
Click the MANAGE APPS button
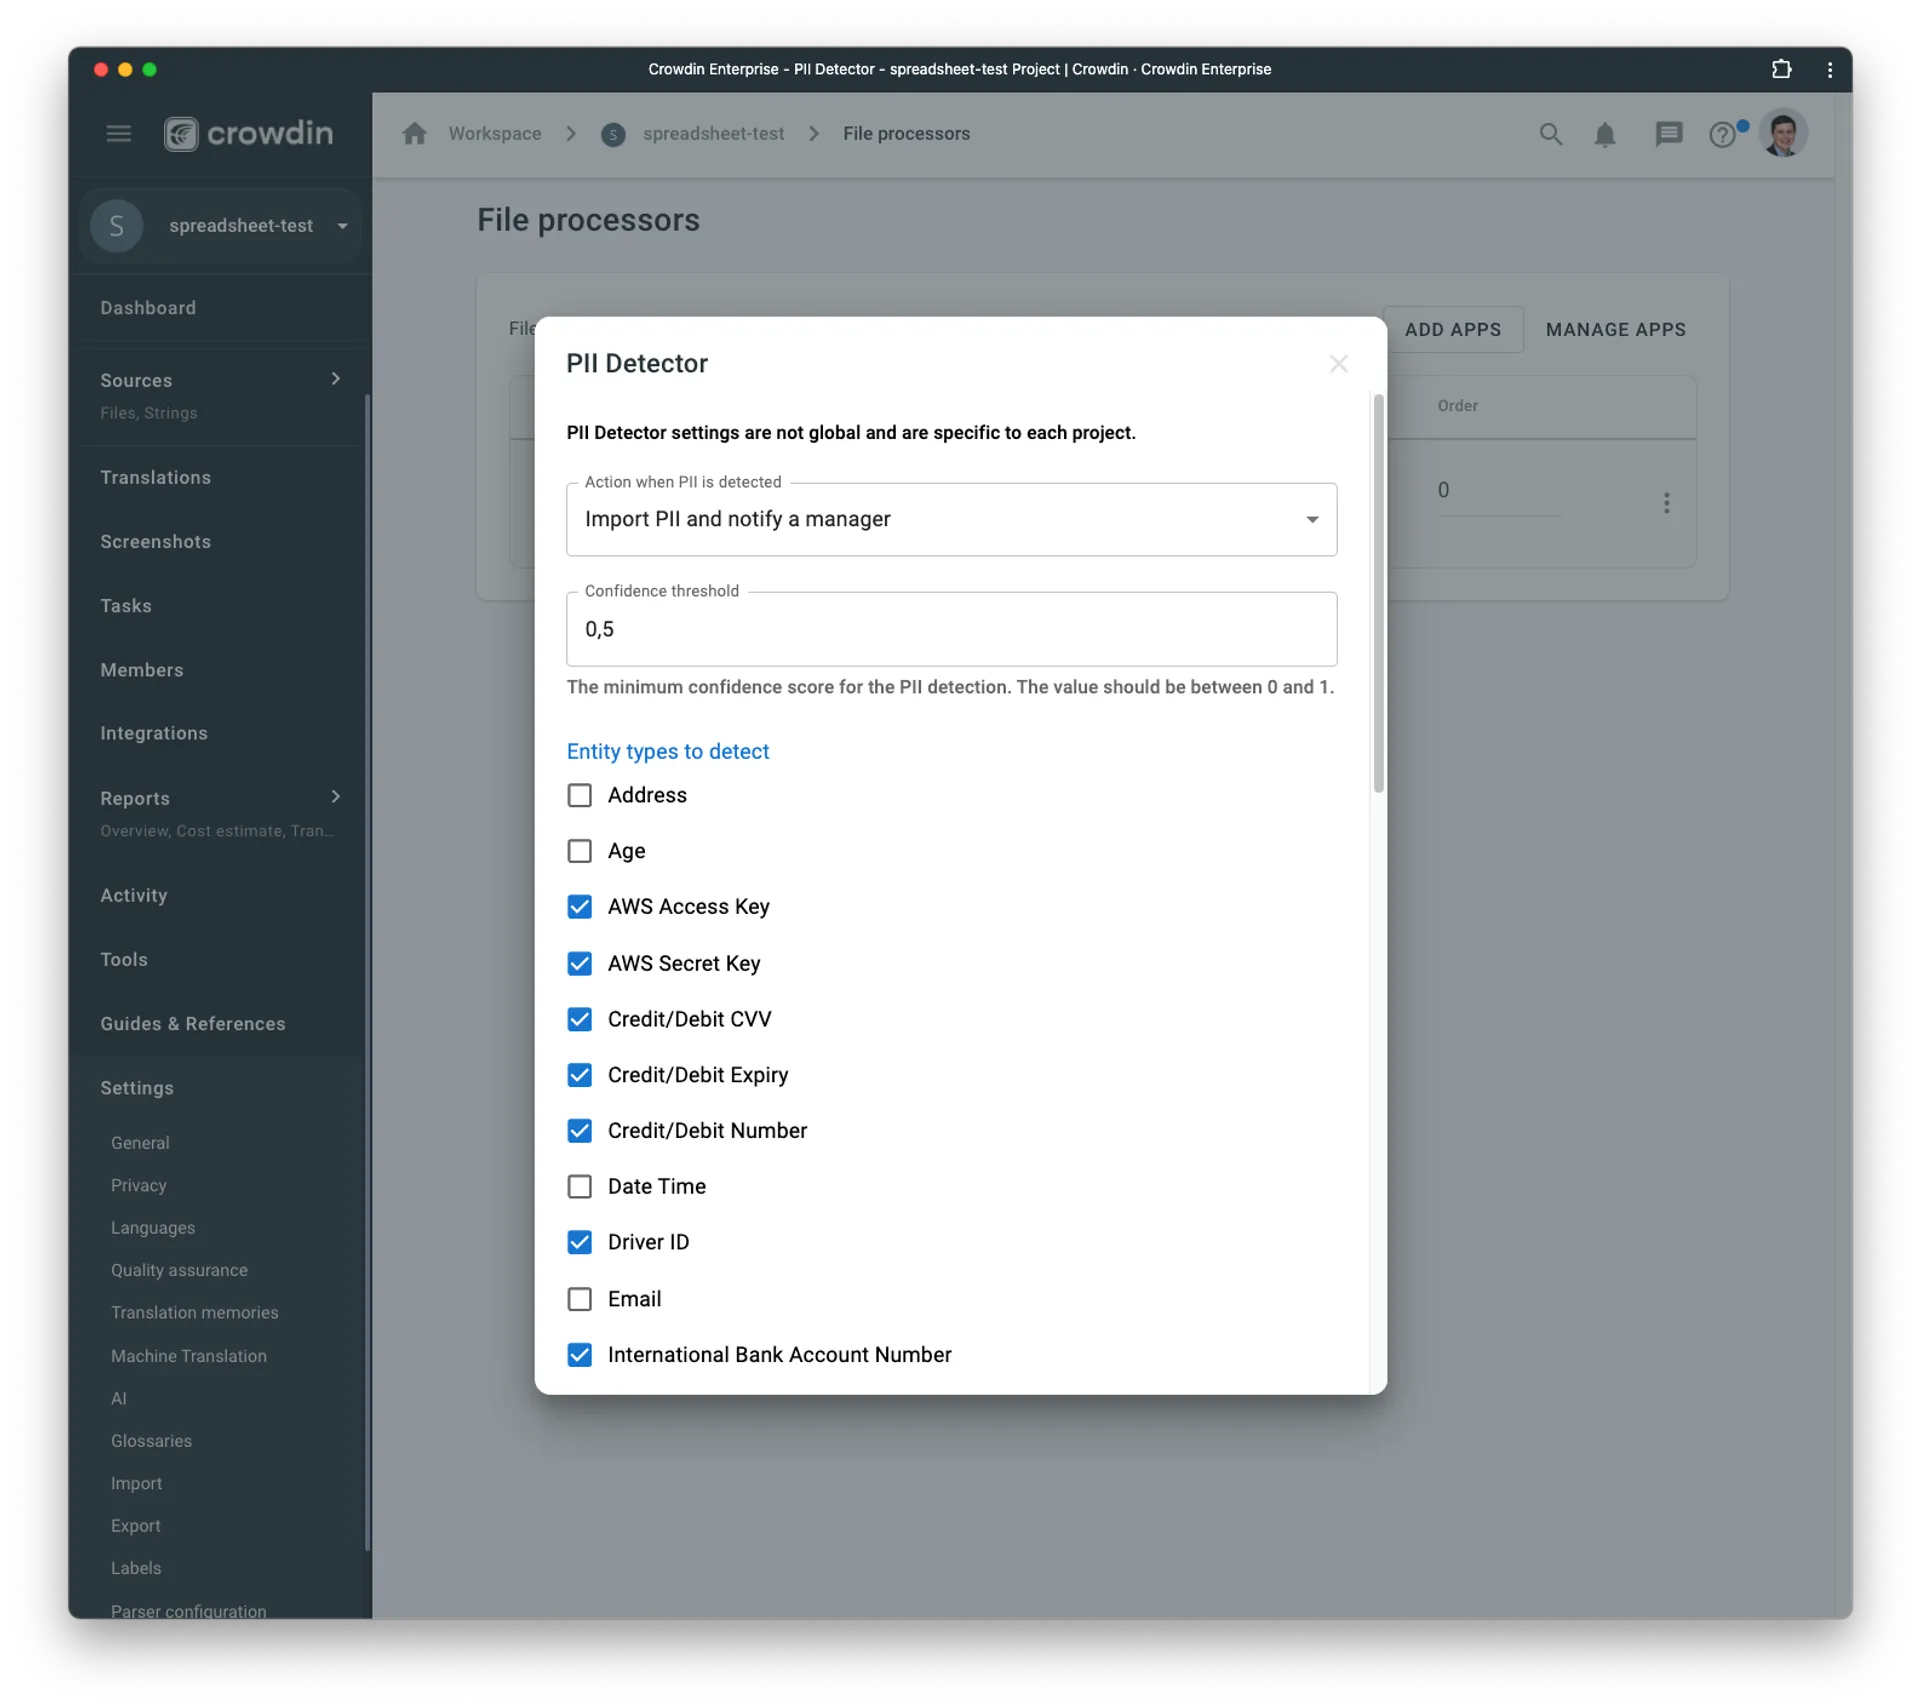pyautogui.click(x=1615, y=330)
